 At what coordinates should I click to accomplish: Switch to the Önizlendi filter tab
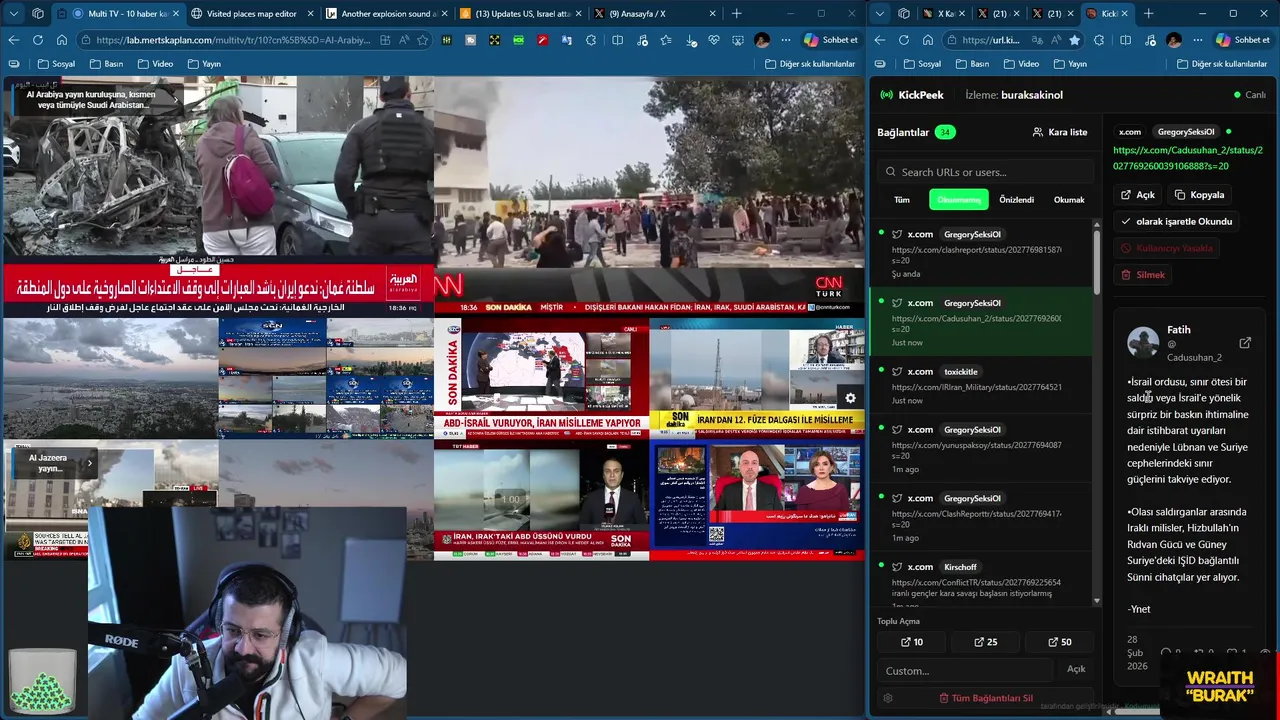pos(1016,200)
